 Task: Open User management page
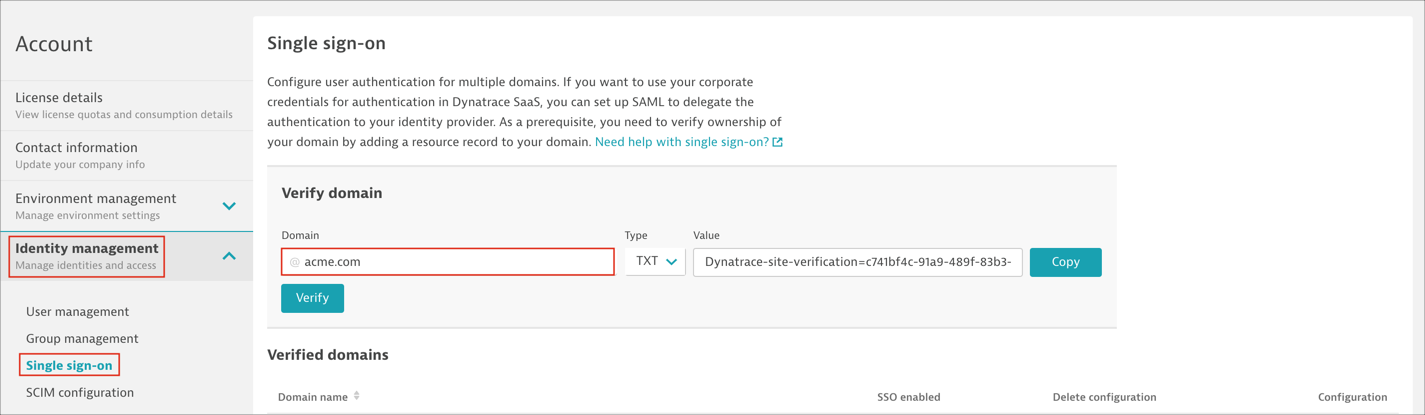tap(77, 312)
